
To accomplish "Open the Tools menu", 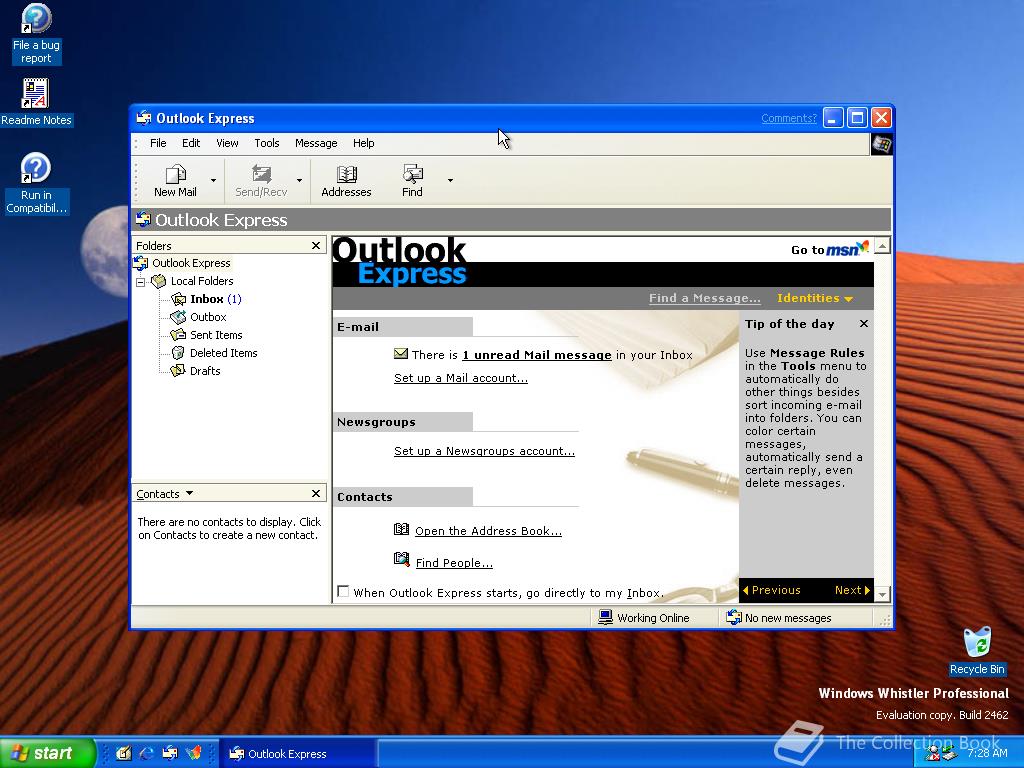I will tap(266, 143).
